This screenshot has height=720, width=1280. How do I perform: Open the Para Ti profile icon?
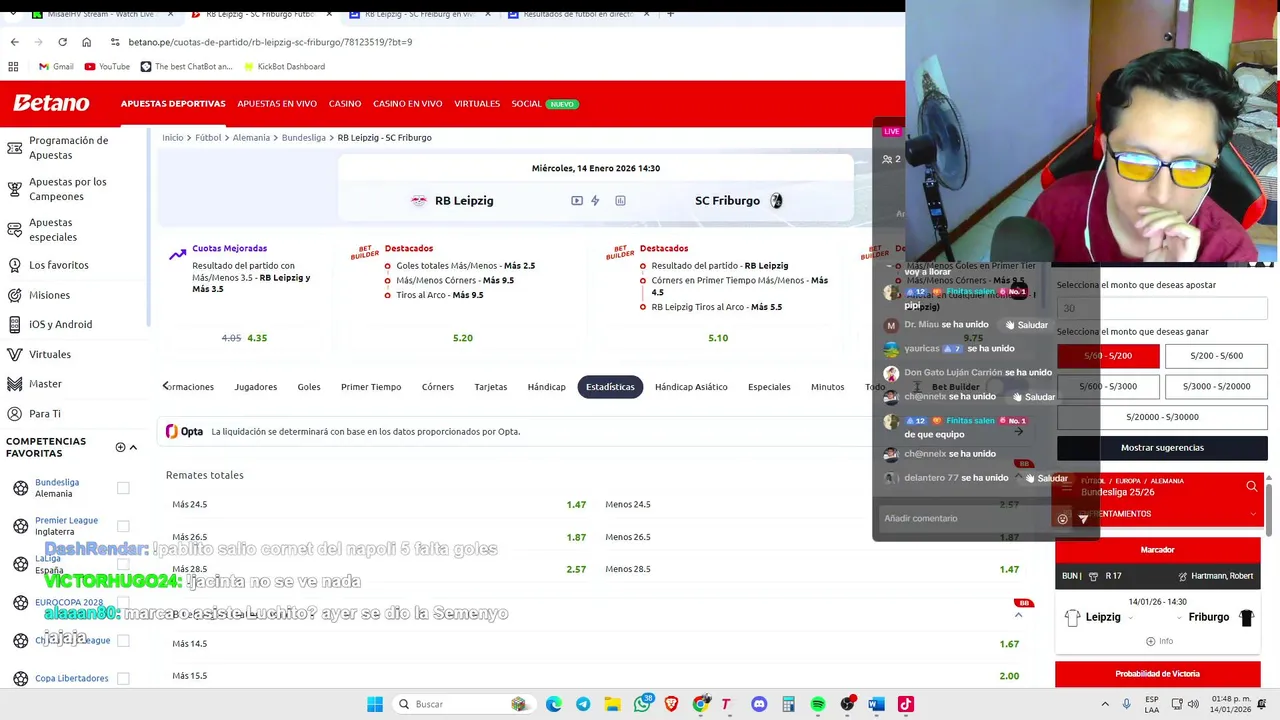click(14, 414)
